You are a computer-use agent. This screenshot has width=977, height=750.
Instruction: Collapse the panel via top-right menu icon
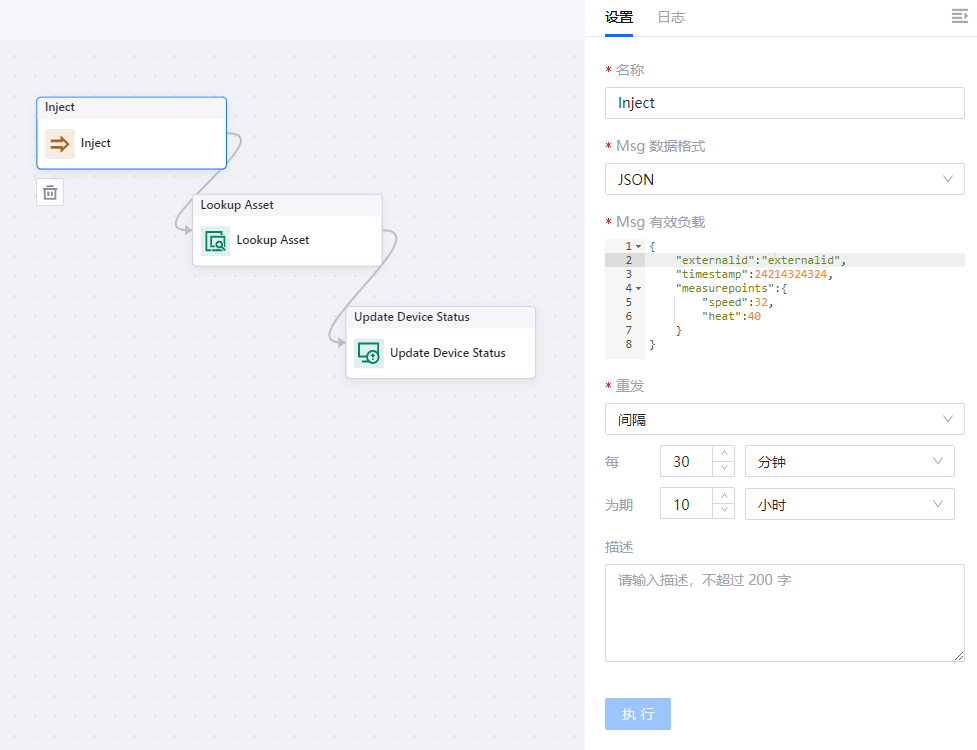pyautogui.click(x=959, y=16)
